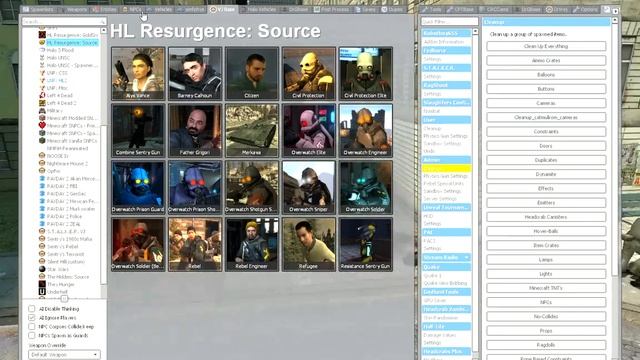Clean up Balloons
Image resolution: width=640 pixels, height=360 pixels.
[546, 75]
